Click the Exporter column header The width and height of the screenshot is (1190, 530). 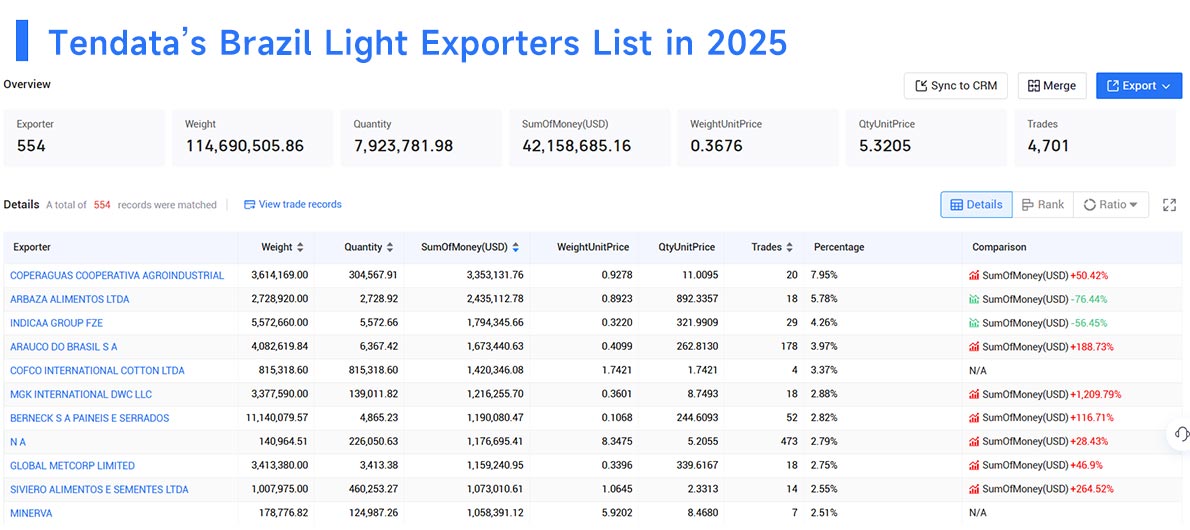click(x=32, y=247)
